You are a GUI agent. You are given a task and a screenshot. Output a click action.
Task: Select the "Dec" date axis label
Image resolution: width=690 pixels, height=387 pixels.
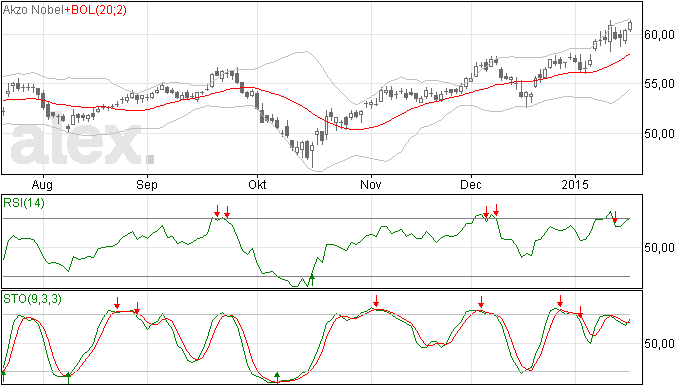tap(471, 184)
